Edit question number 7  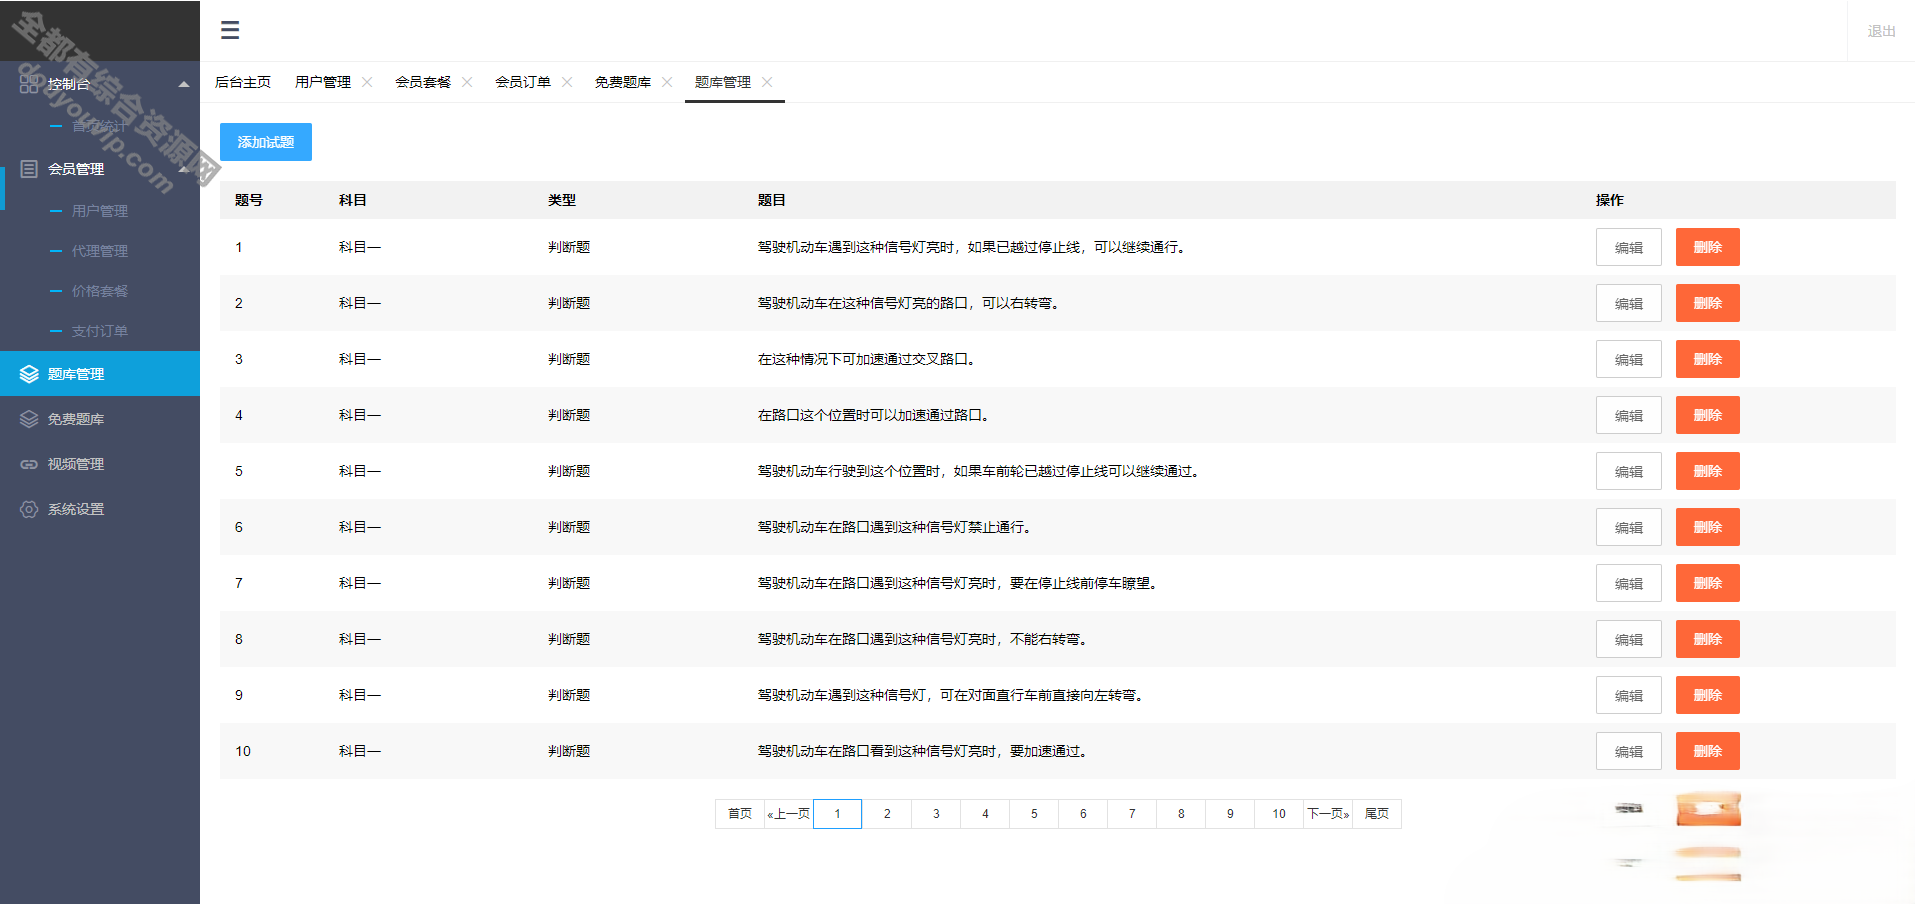pyautogui.click(x=1628, y=583)
